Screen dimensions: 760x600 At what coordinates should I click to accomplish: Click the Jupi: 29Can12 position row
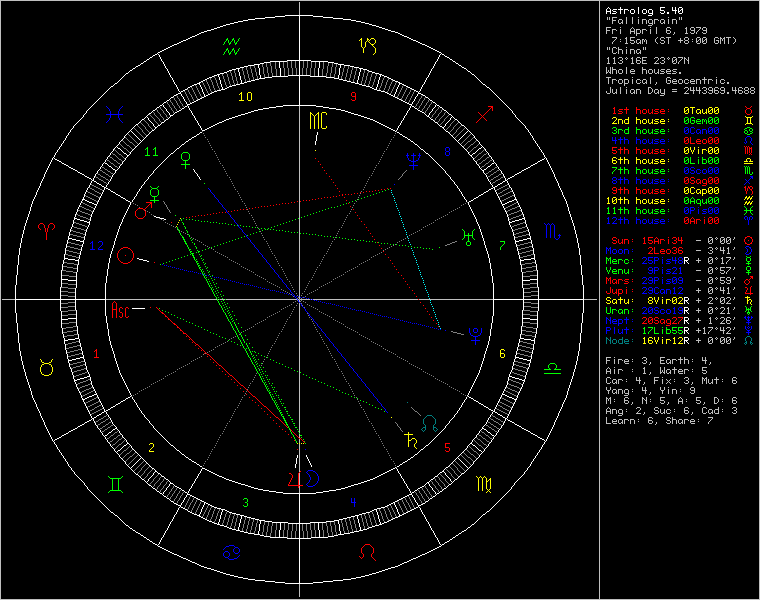pyautogui.click(x=679, y=291)
